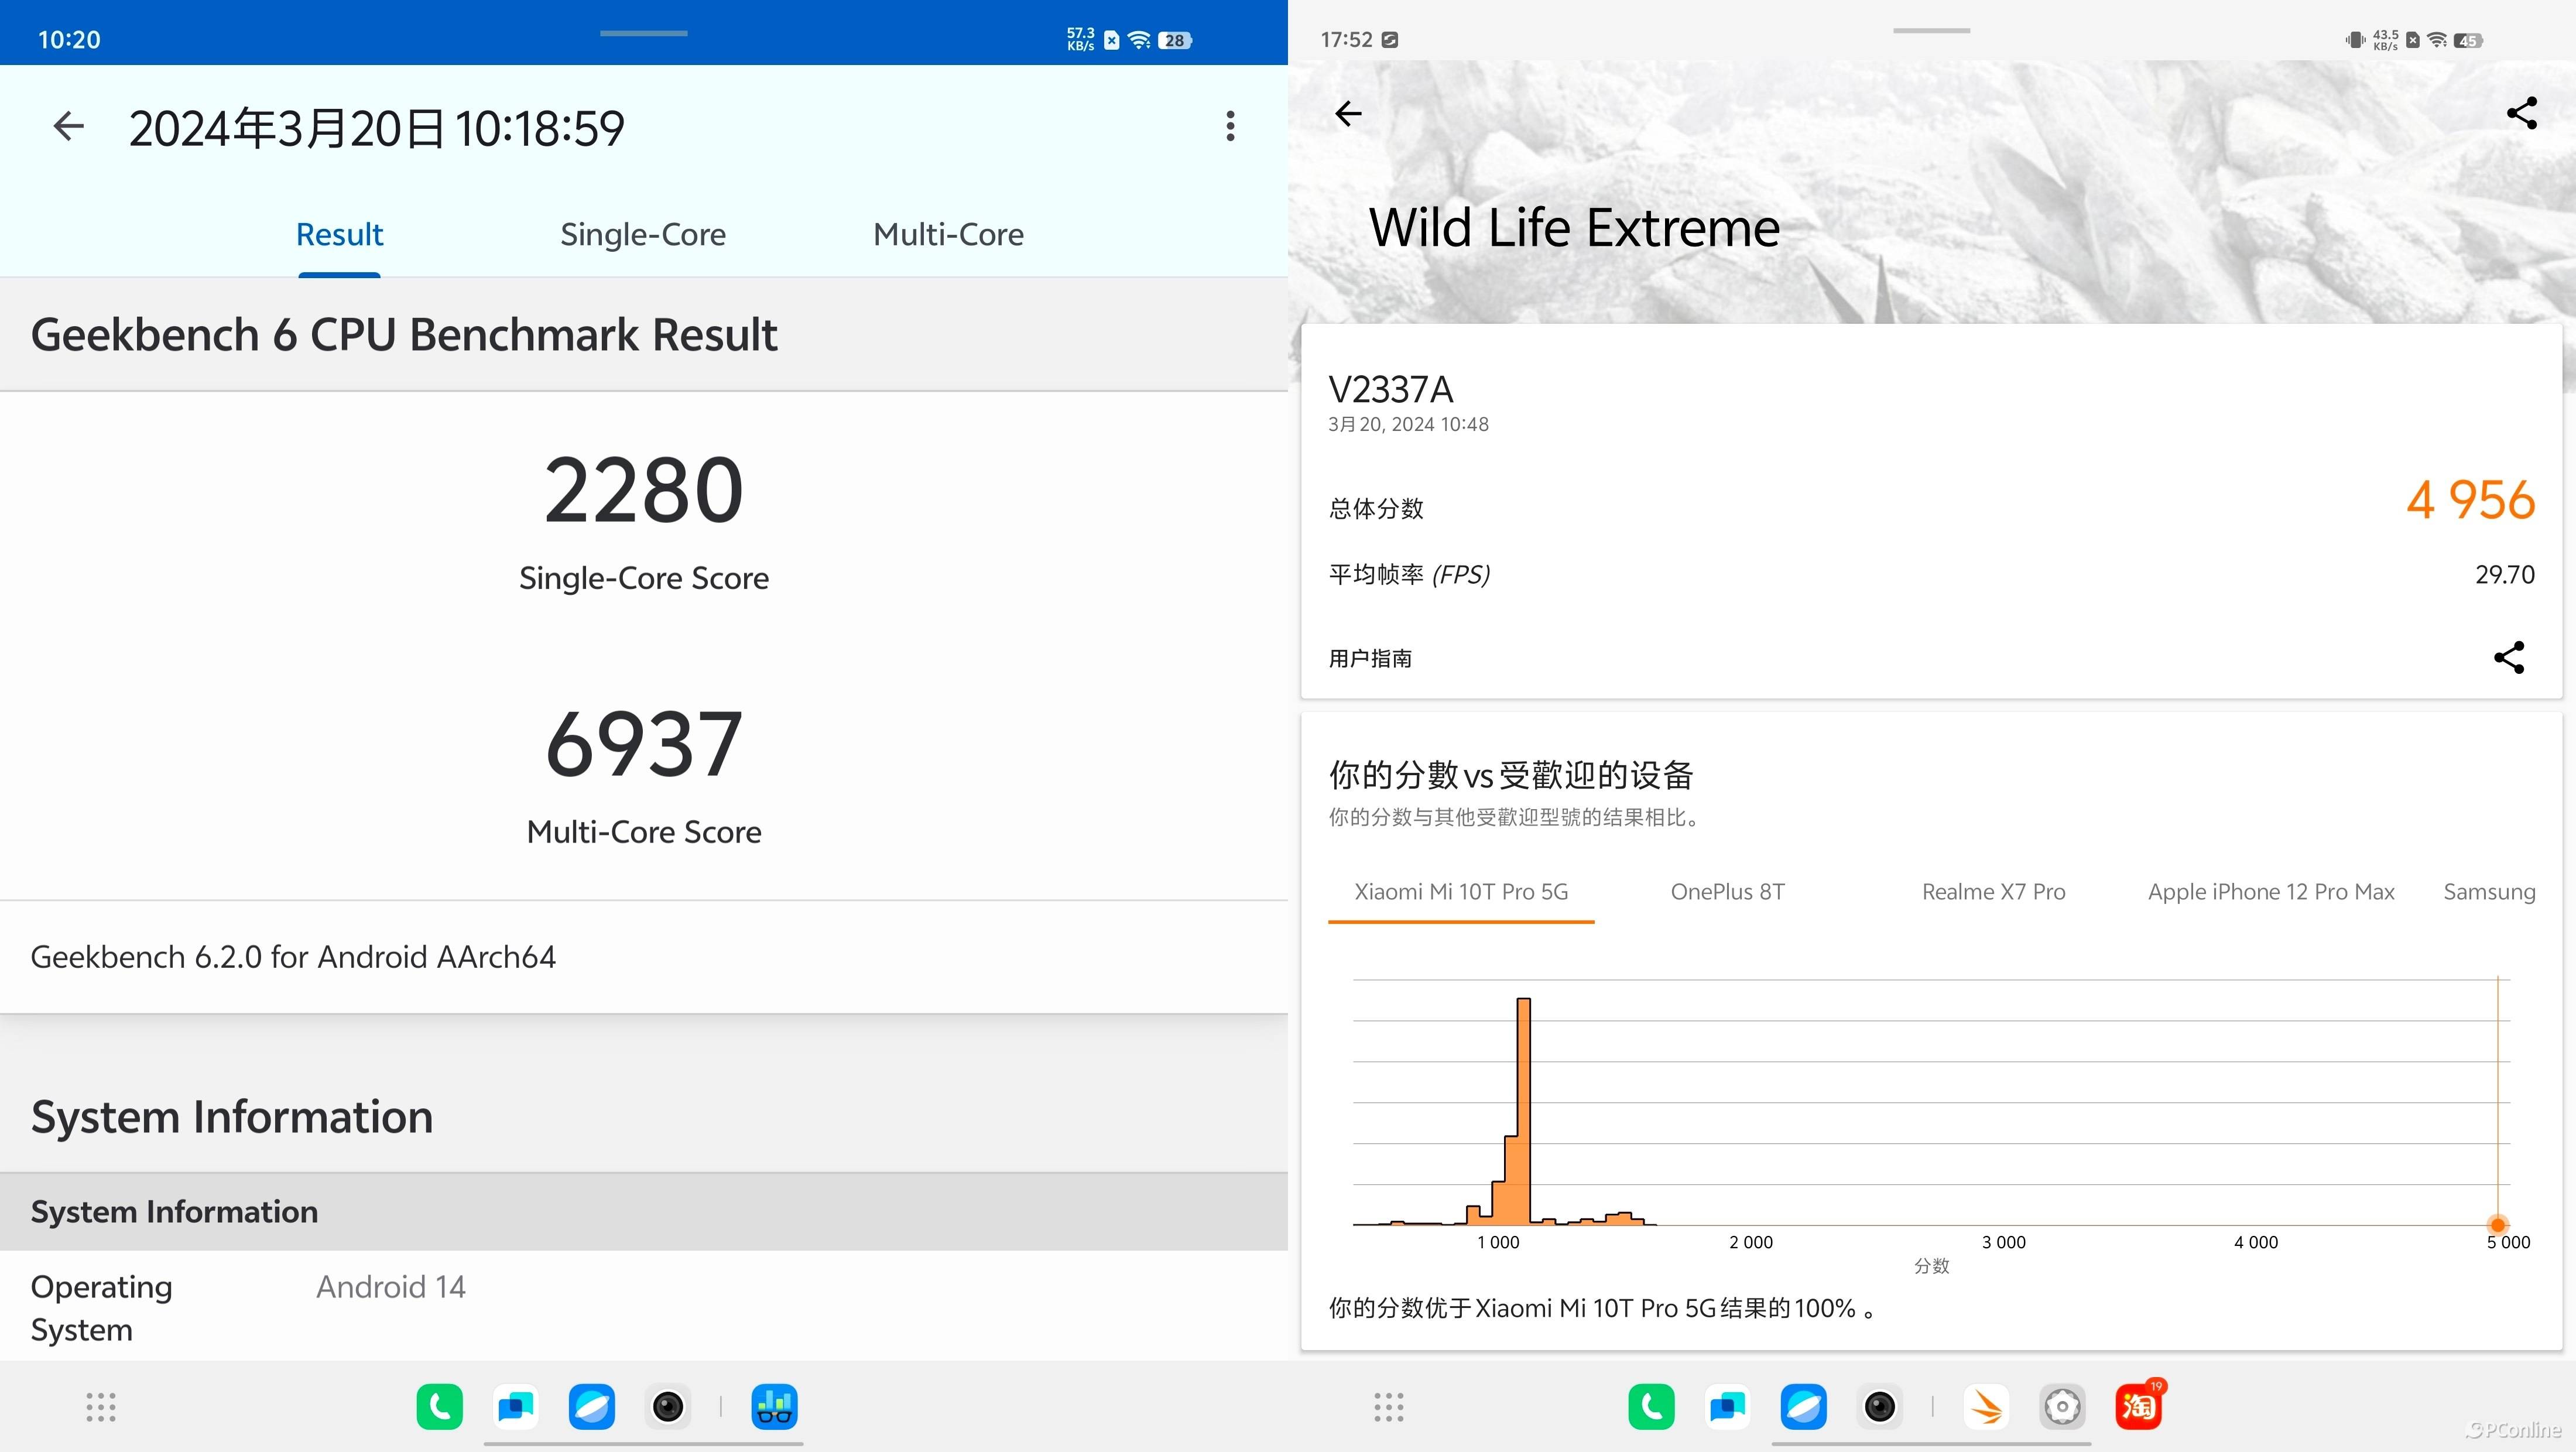Tap the orange score marker on chart
The width and height of the screenshot is (2576, 1452).
[2497, 1225]
